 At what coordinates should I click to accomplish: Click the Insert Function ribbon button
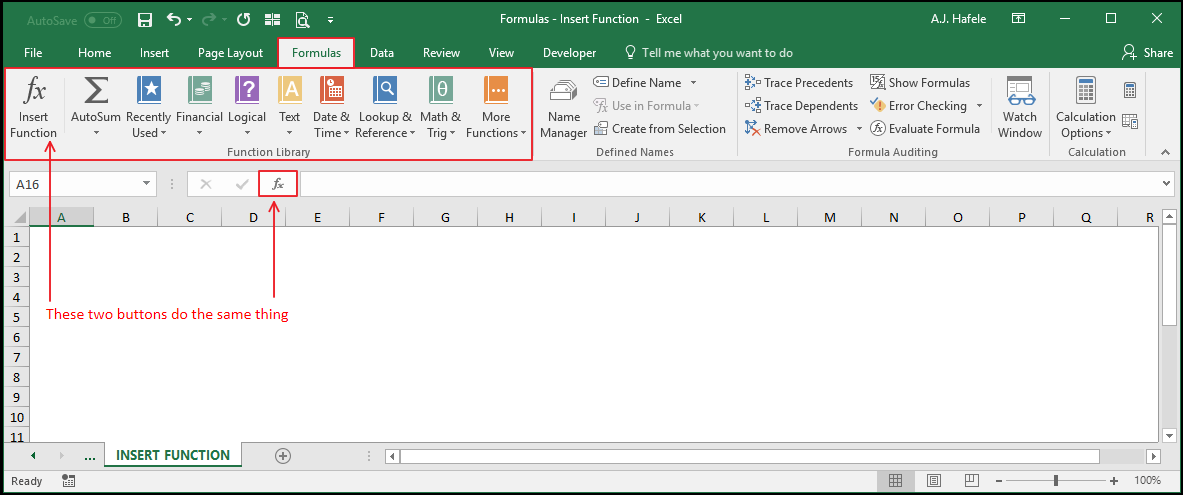coord(34,108)
